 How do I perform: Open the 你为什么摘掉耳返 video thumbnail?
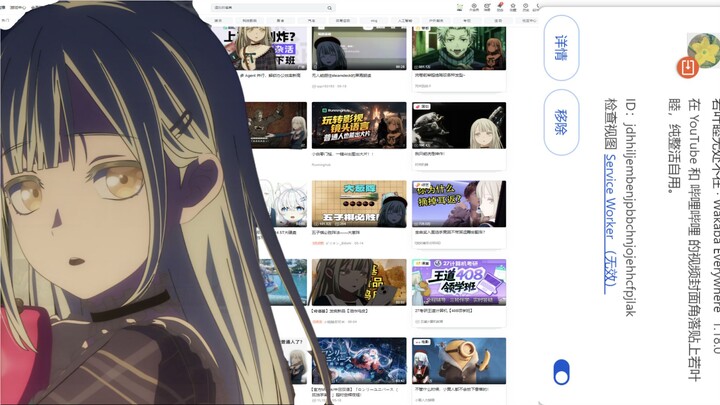[x=459, y=204]
